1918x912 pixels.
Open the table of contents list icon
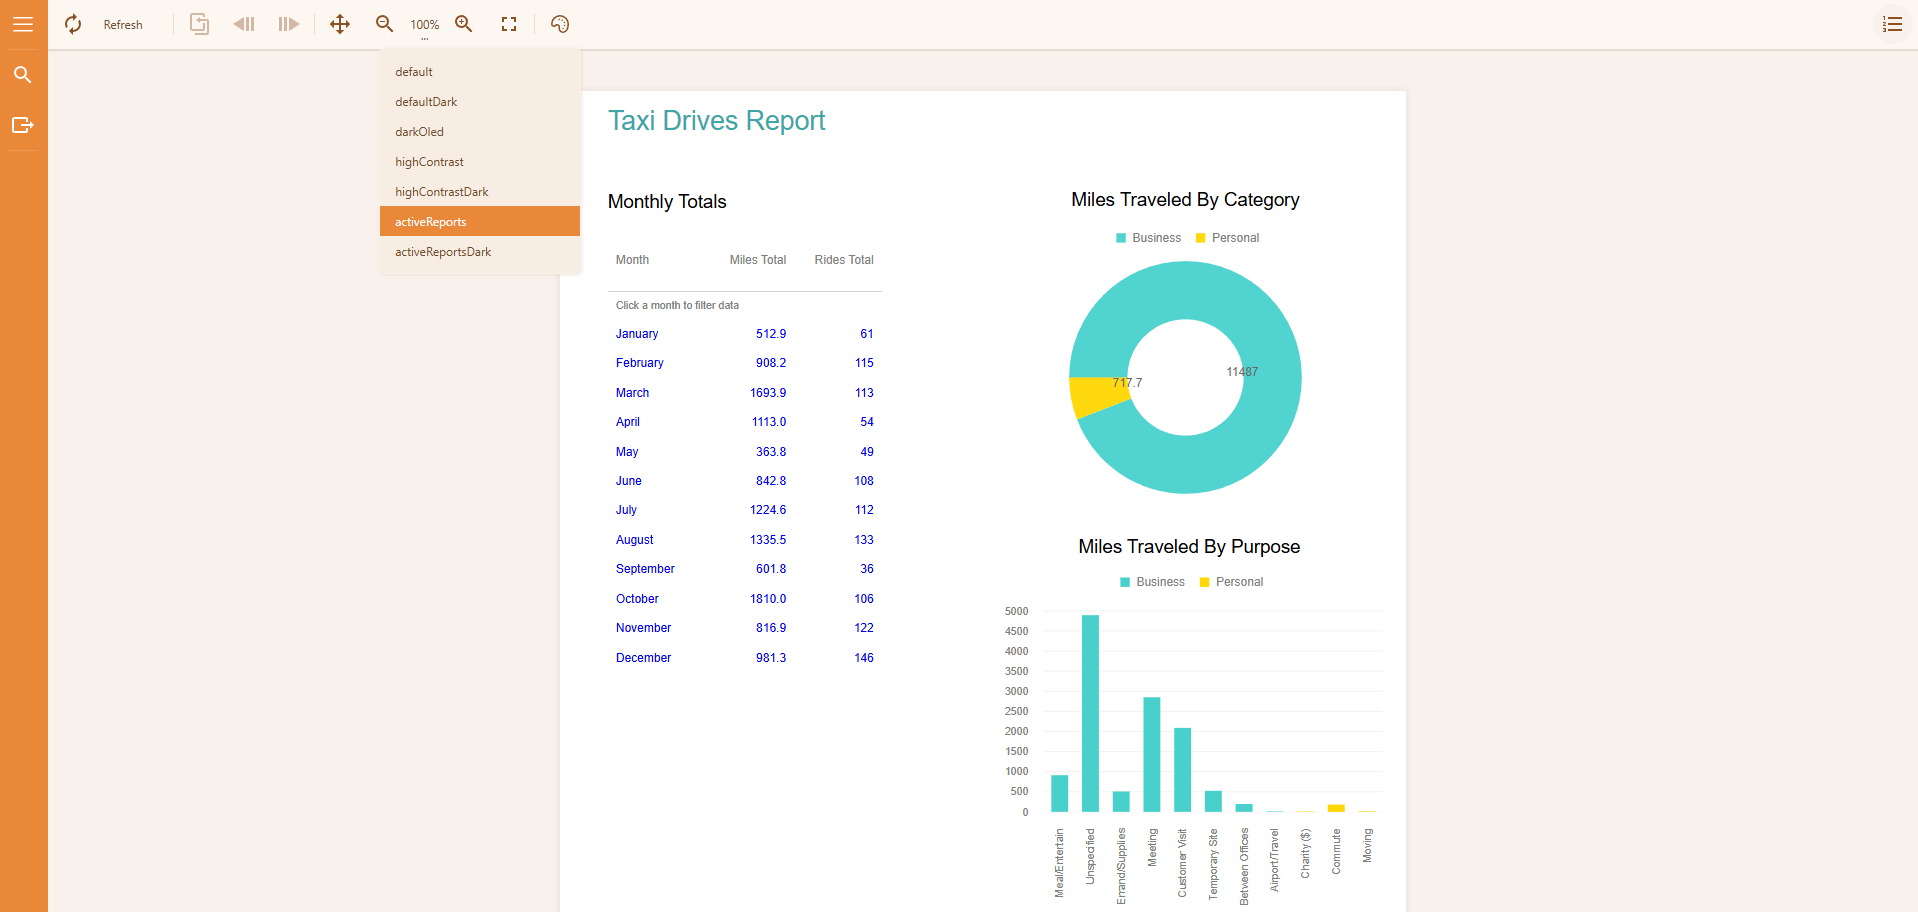pos(1892,24)
